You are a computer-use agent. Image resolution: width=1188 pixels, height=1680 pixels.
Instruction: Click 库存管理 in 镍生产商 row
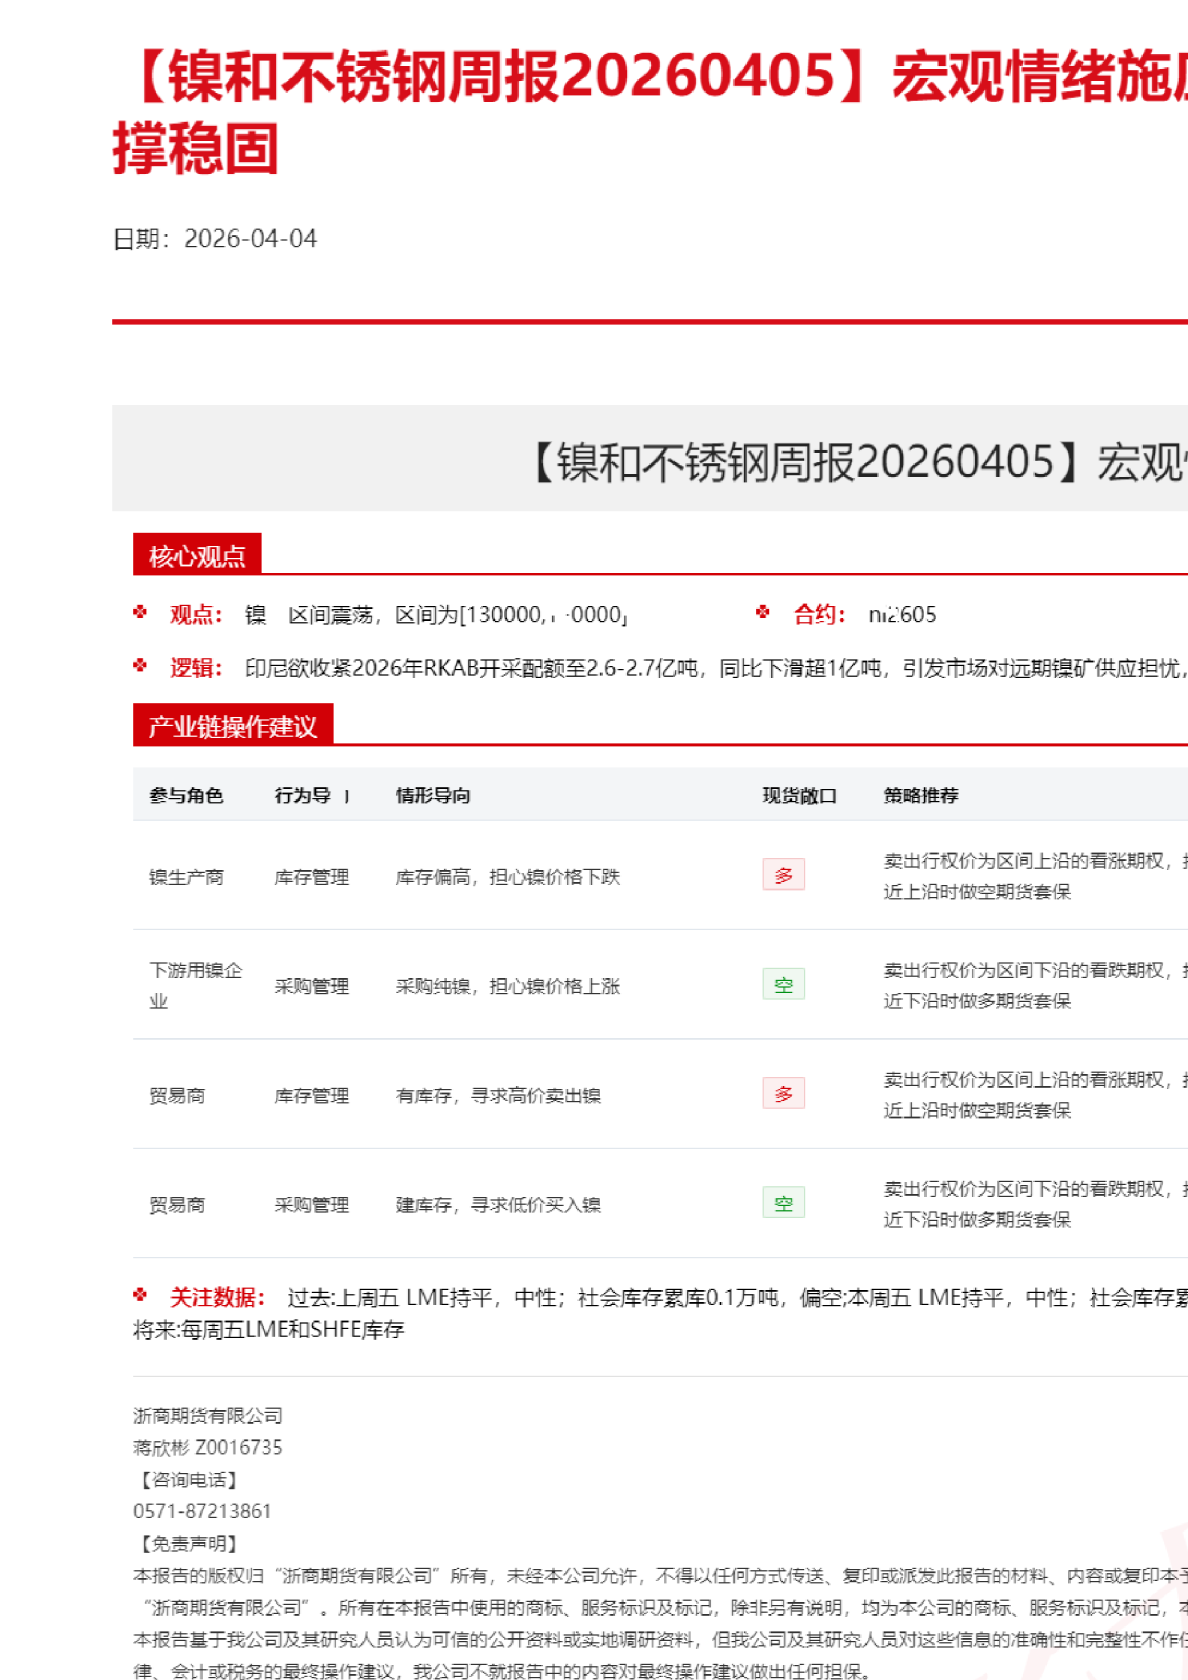coord(312,877)
